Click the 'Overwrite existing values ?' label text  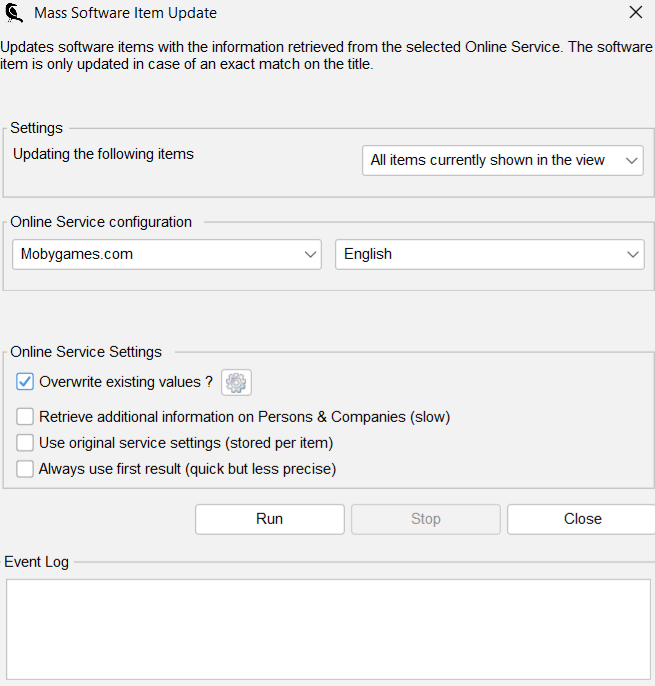coord(126,382)
